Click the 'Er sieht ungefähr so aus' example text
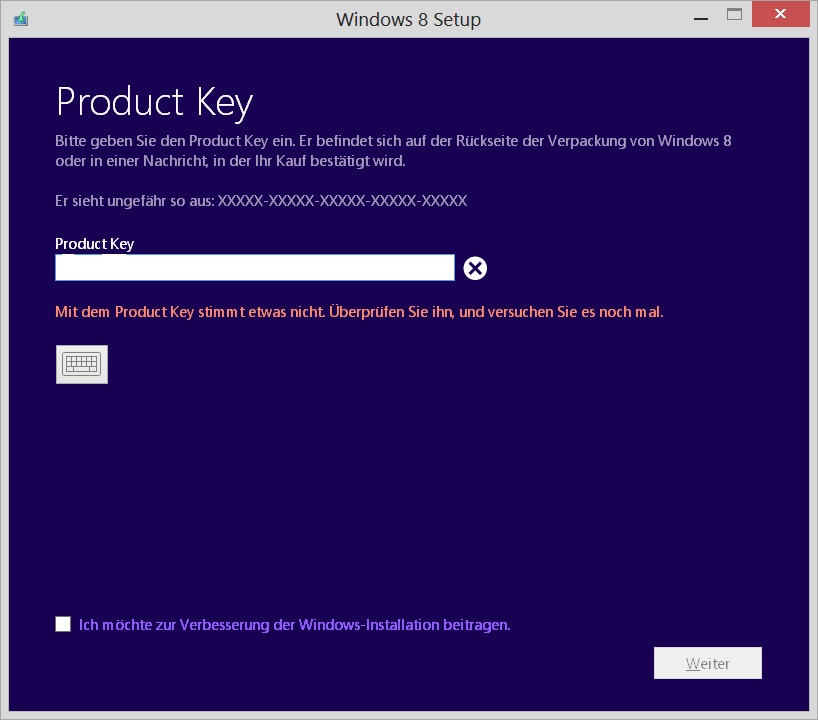This screenshot has width=818, height=720. pyautogui.click(x=261, y=201)
